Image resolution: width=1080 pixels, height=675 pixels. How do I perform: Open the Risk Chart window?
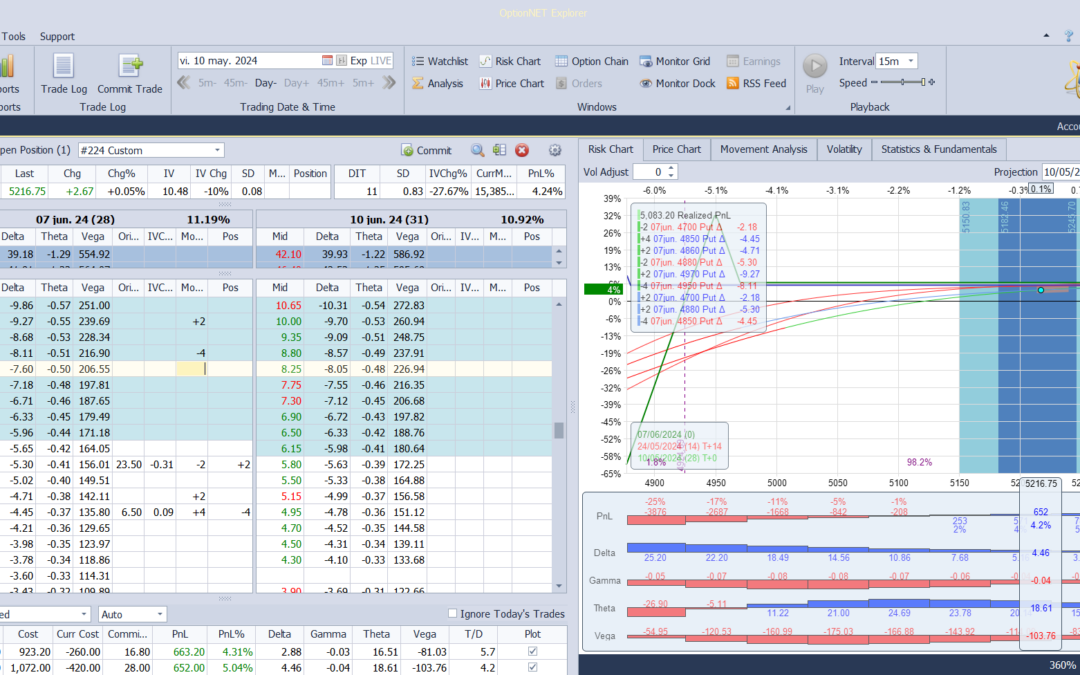click(510, 61)
